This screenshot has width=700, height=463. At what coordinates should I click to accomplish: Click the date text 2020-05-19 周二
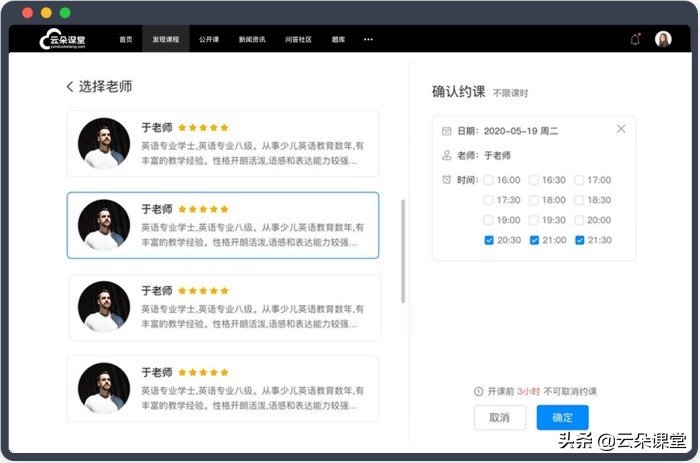[521, 131]
